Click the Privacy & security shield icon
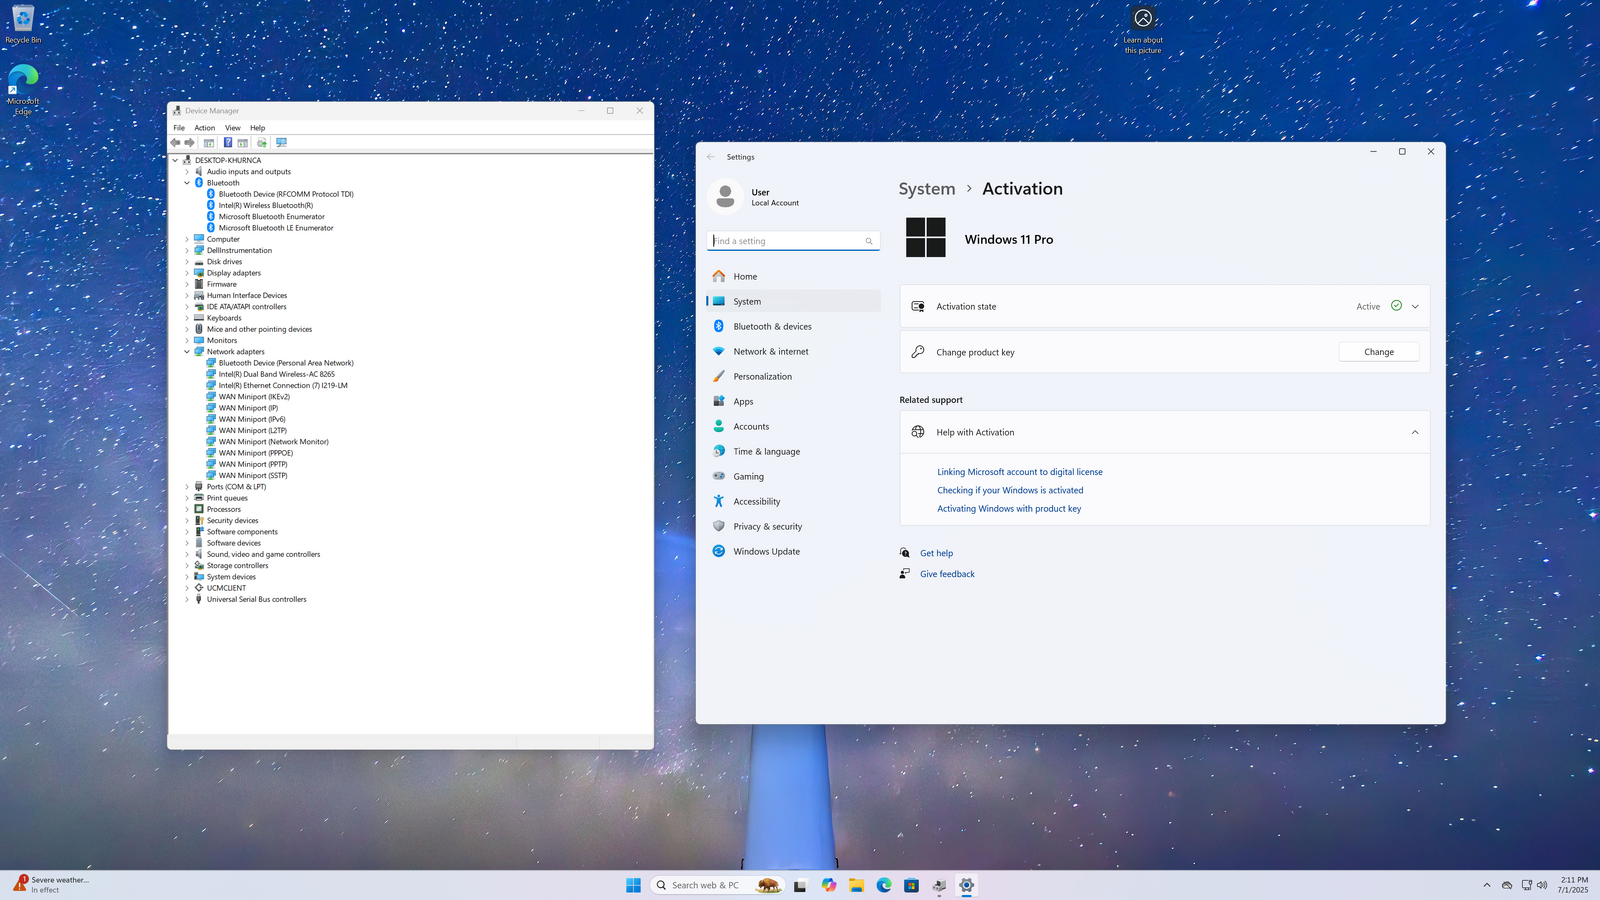The height and width of the screenshot is (900, 1600). 719,526
